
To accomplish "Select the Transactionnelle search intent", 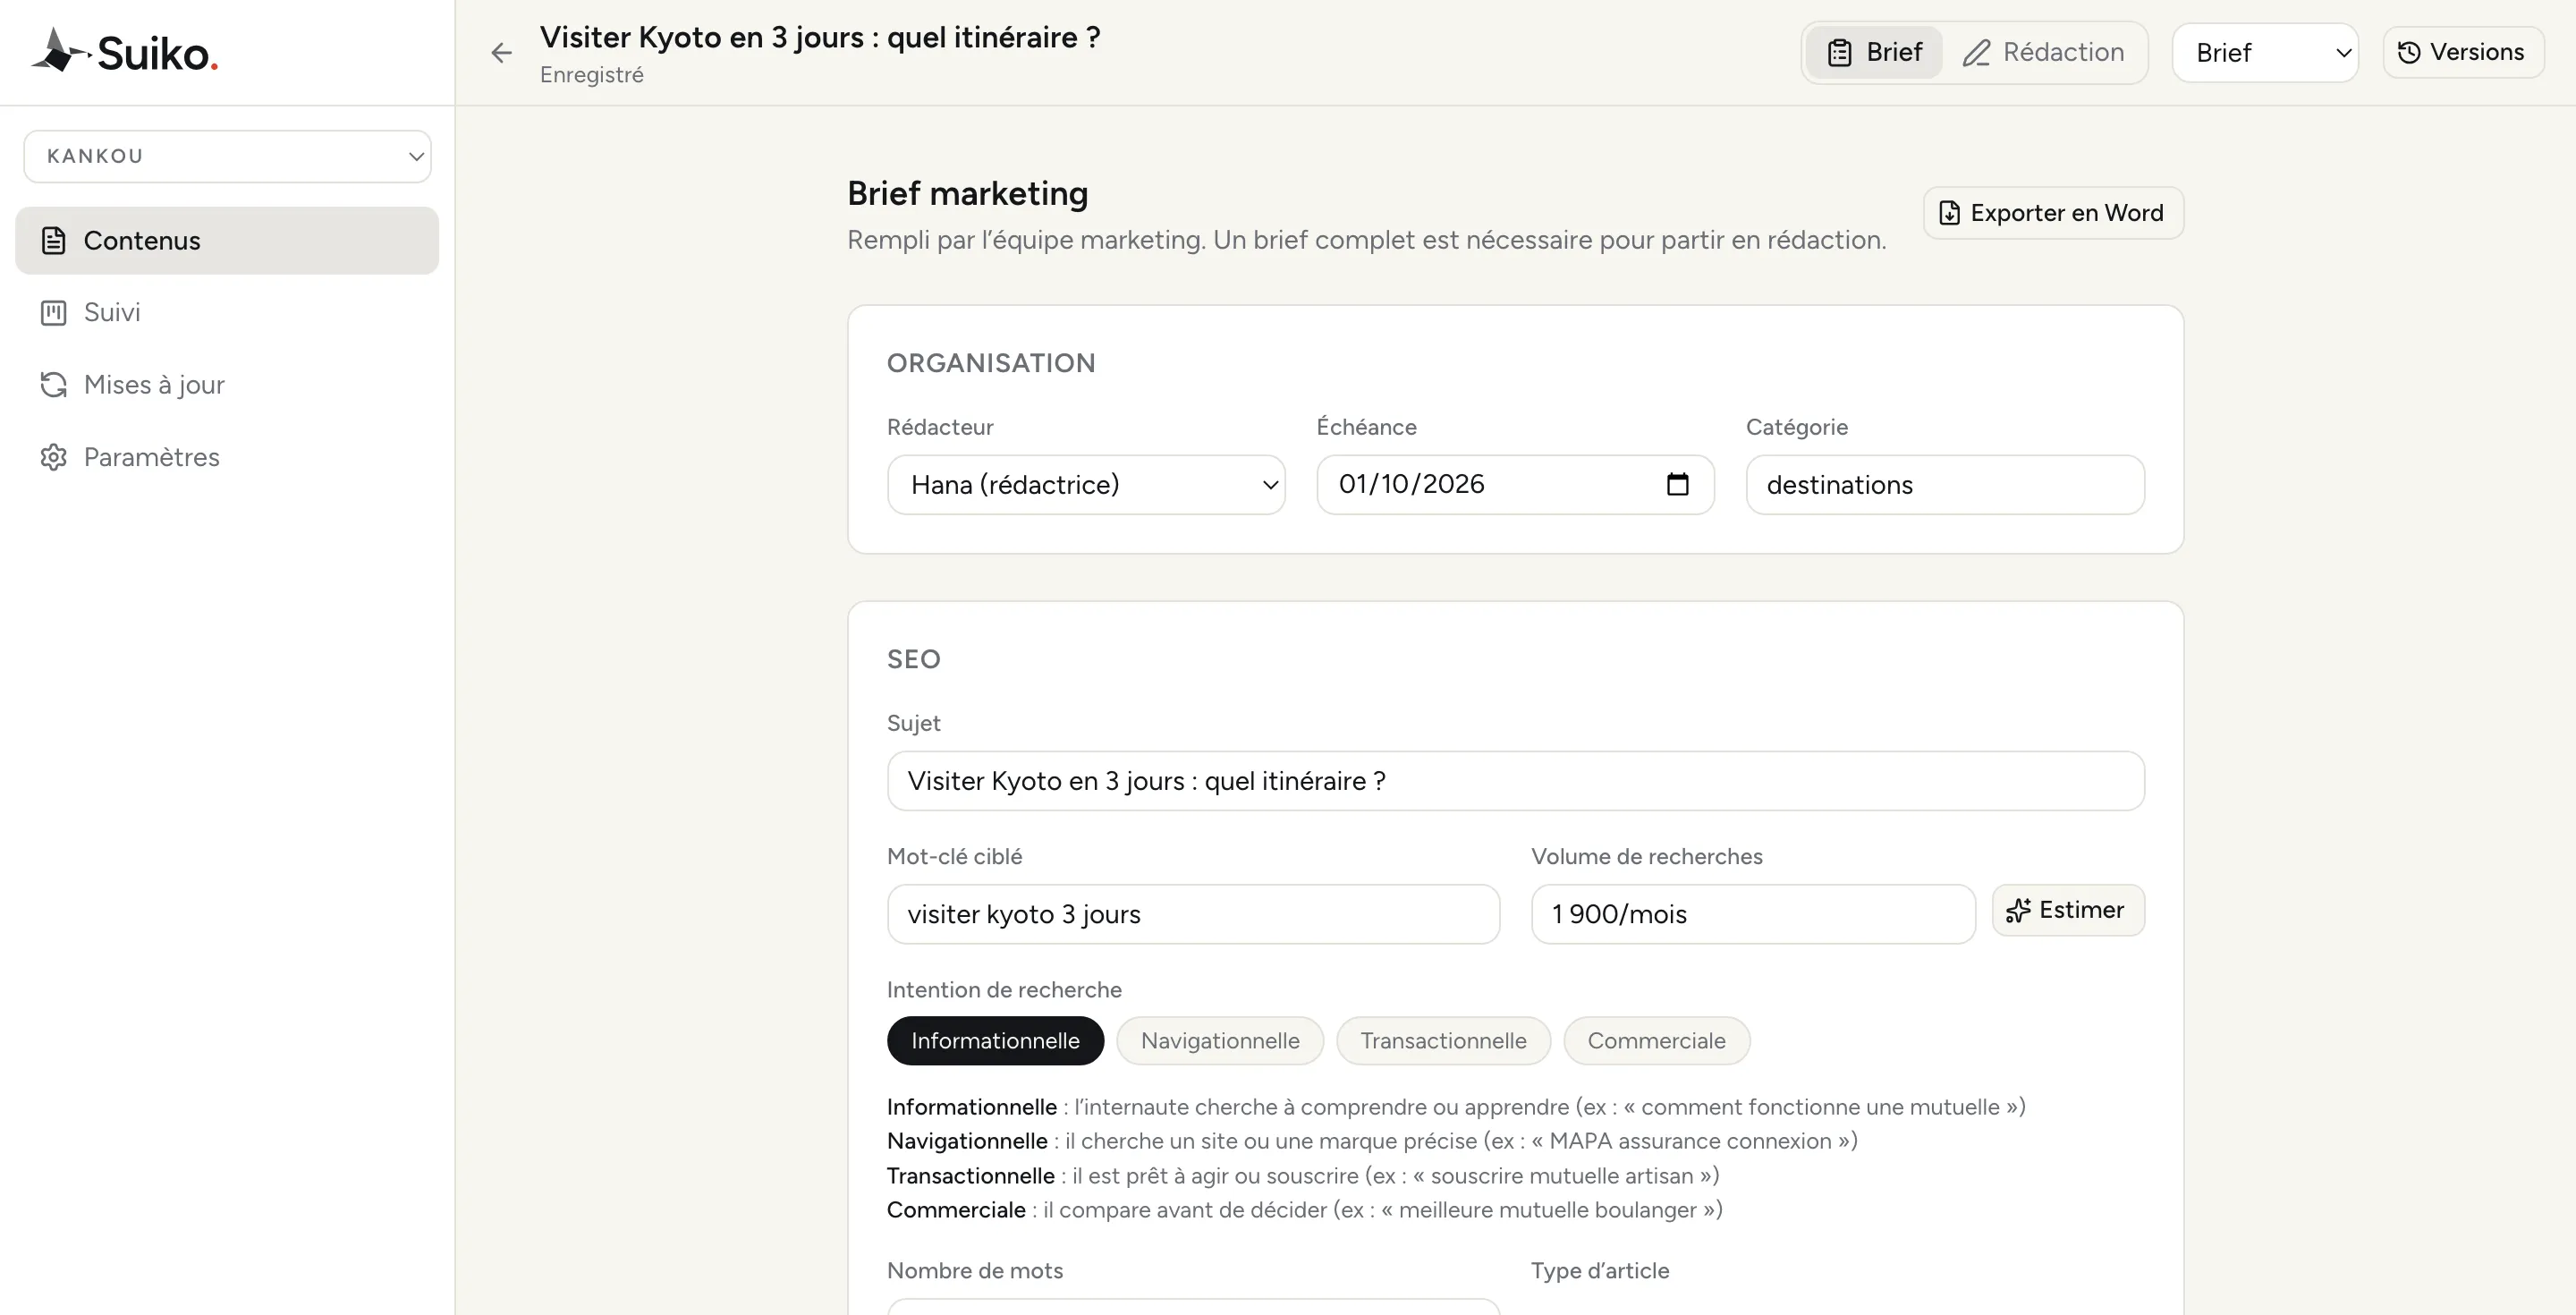I will tap(1443, 1041).
